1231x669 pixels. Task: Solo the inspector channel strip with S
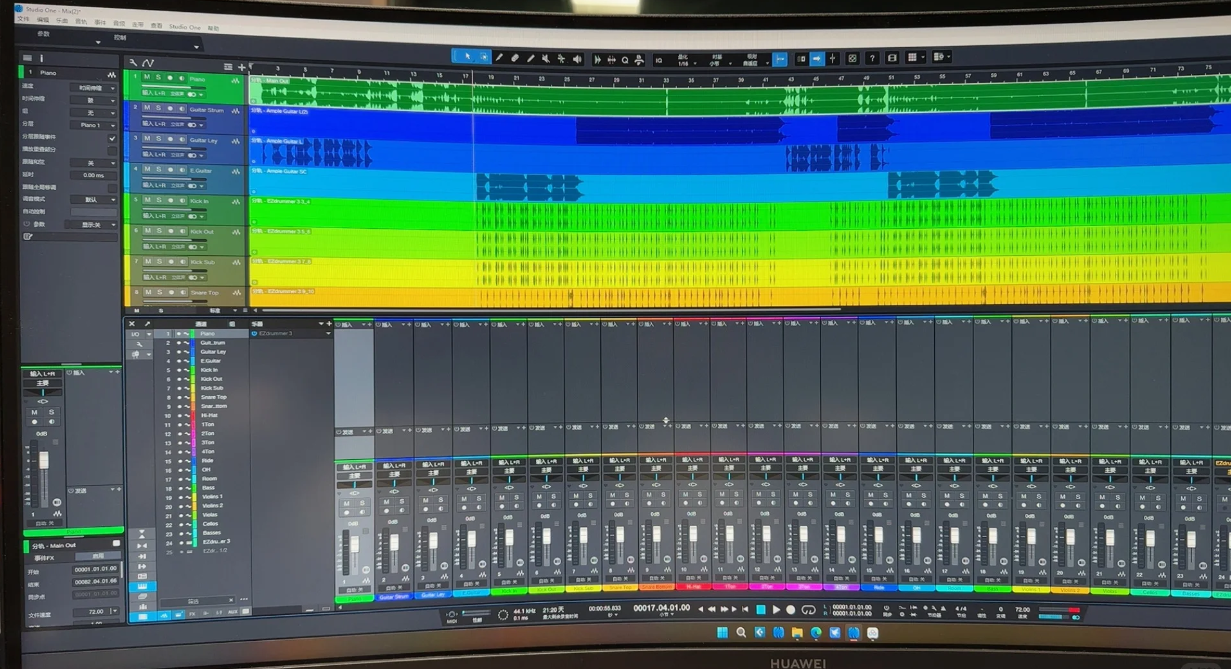(52, 412)
